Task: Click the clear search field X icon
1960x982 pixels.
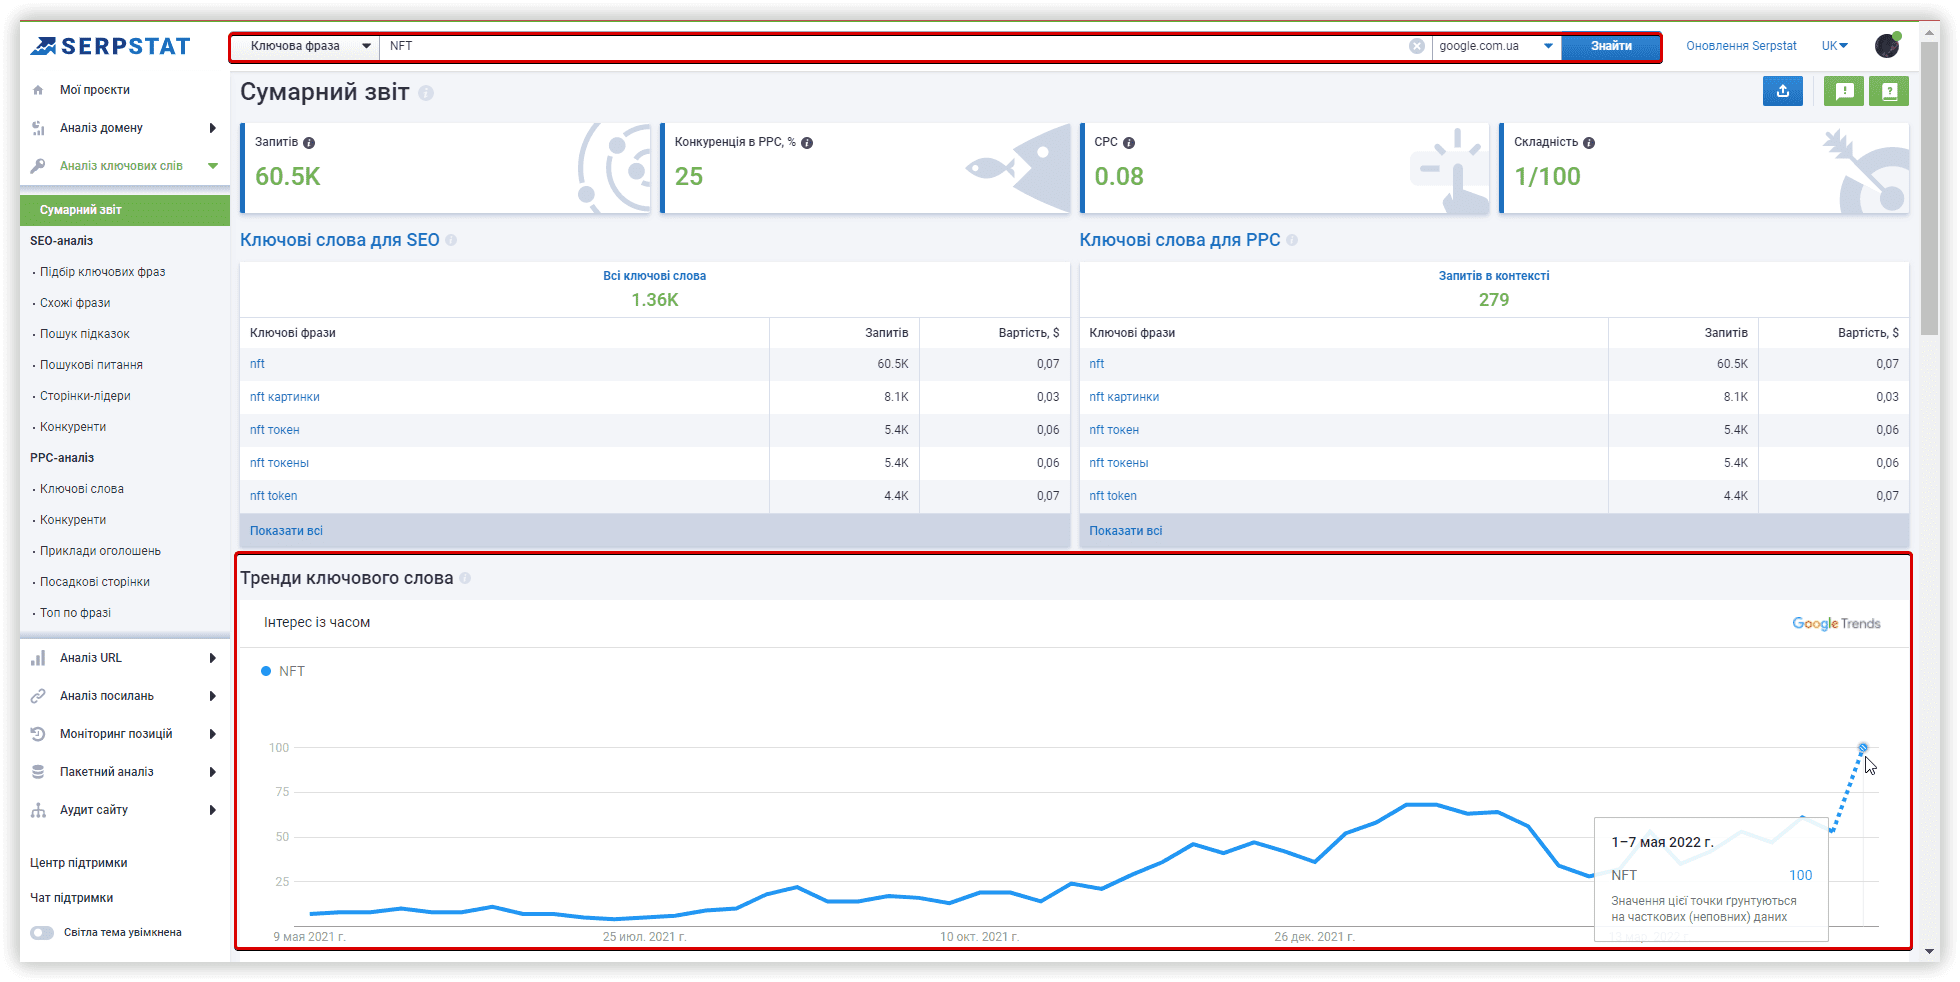Action: [1416, 46]
